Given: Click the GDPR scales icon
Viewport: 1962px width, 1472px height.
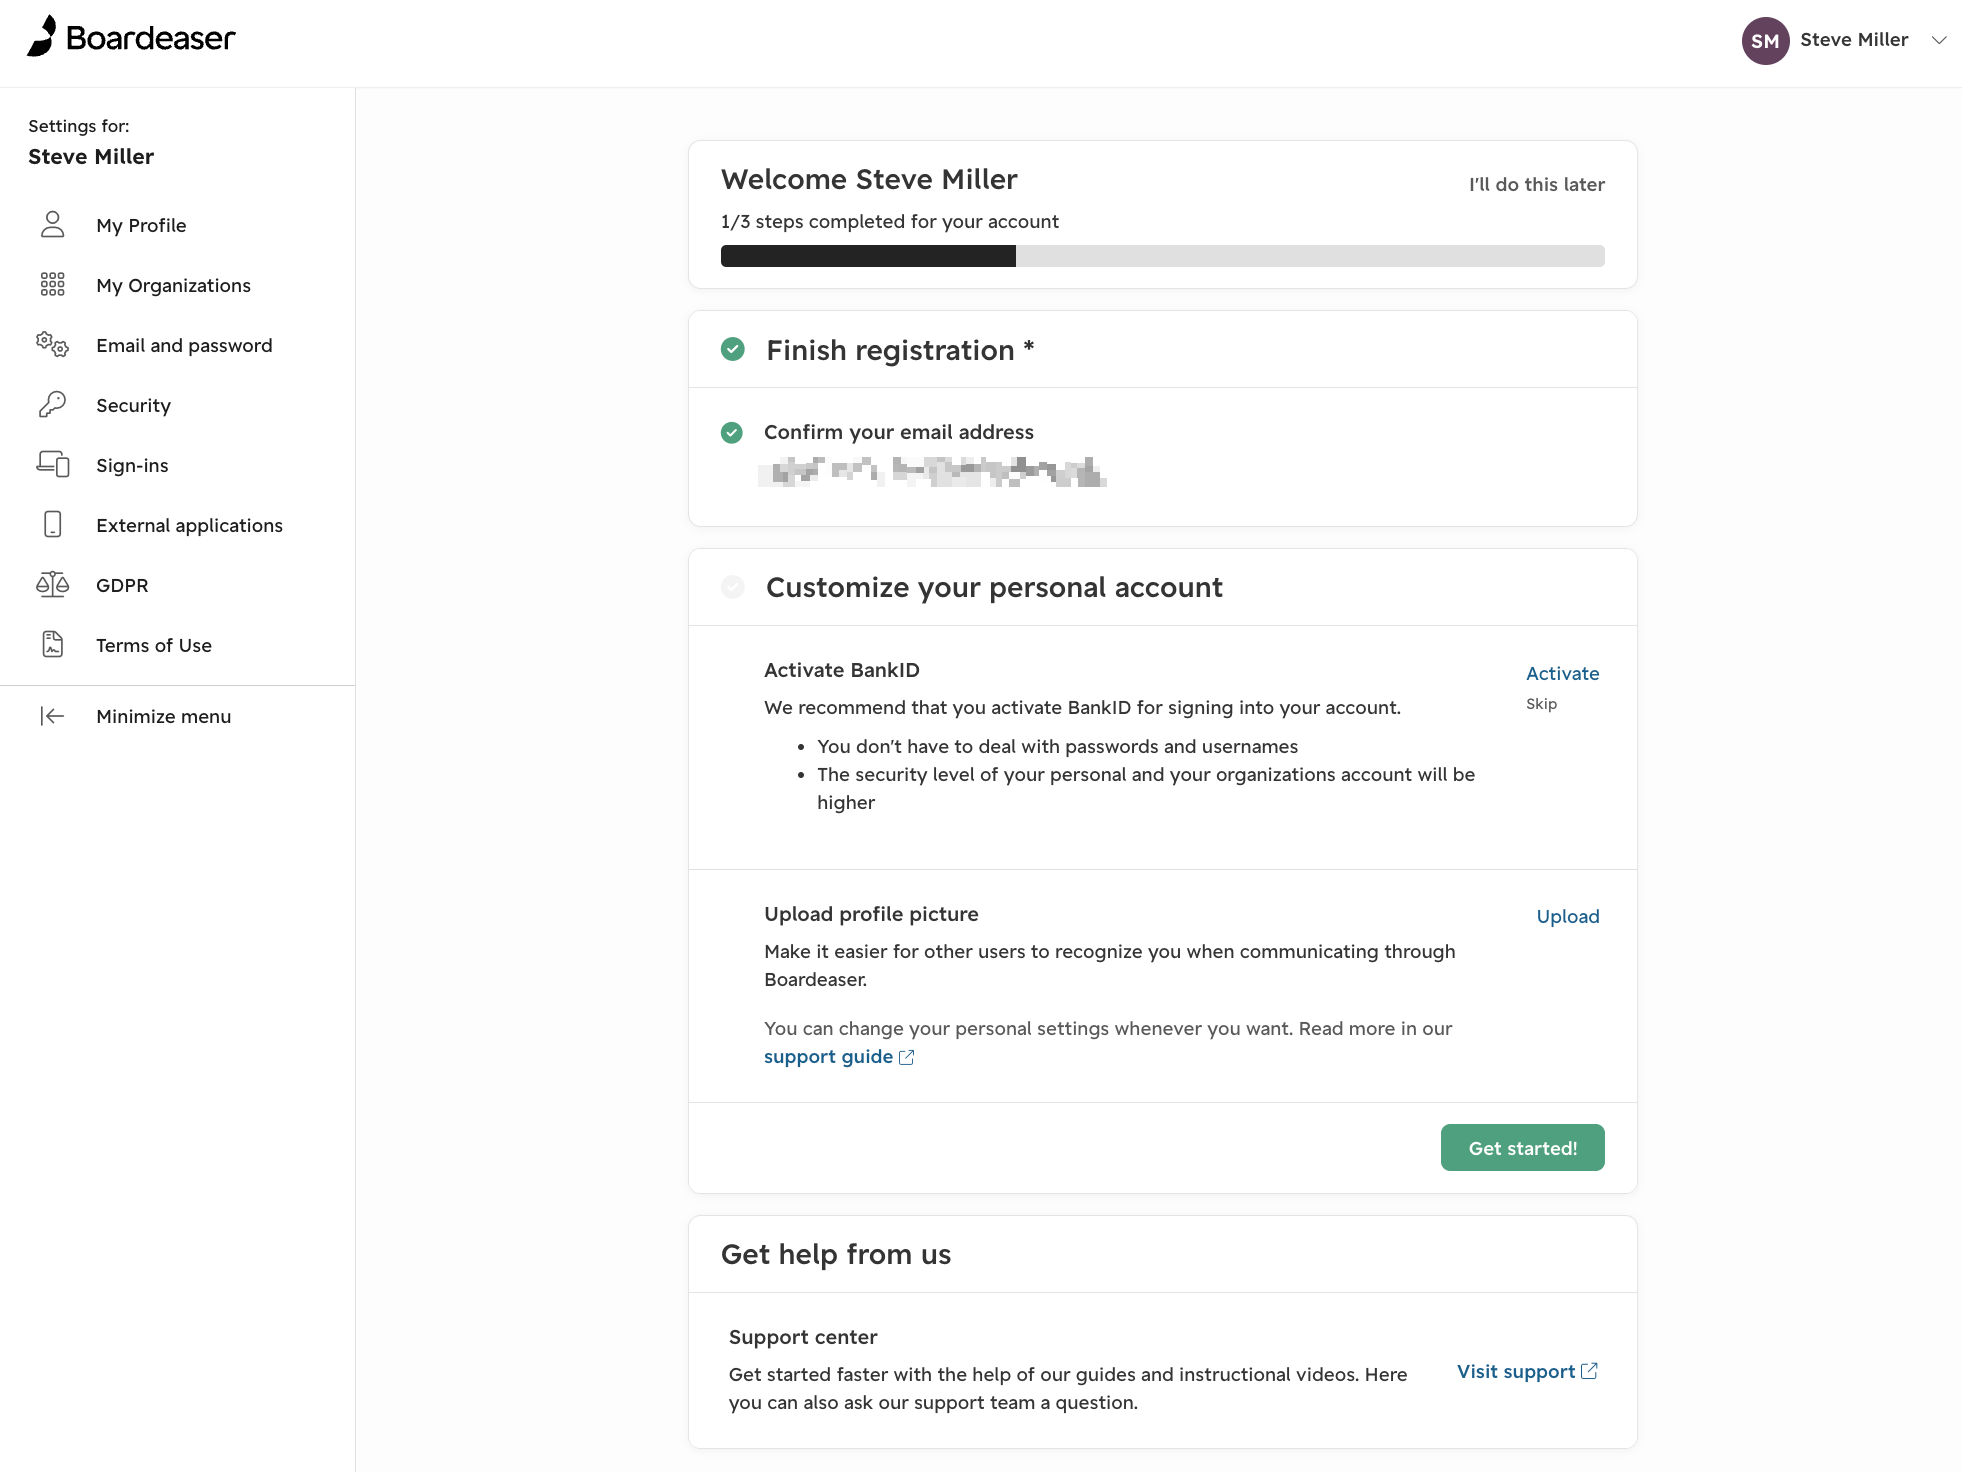Looking at the screenshot, I should point(53,585).
